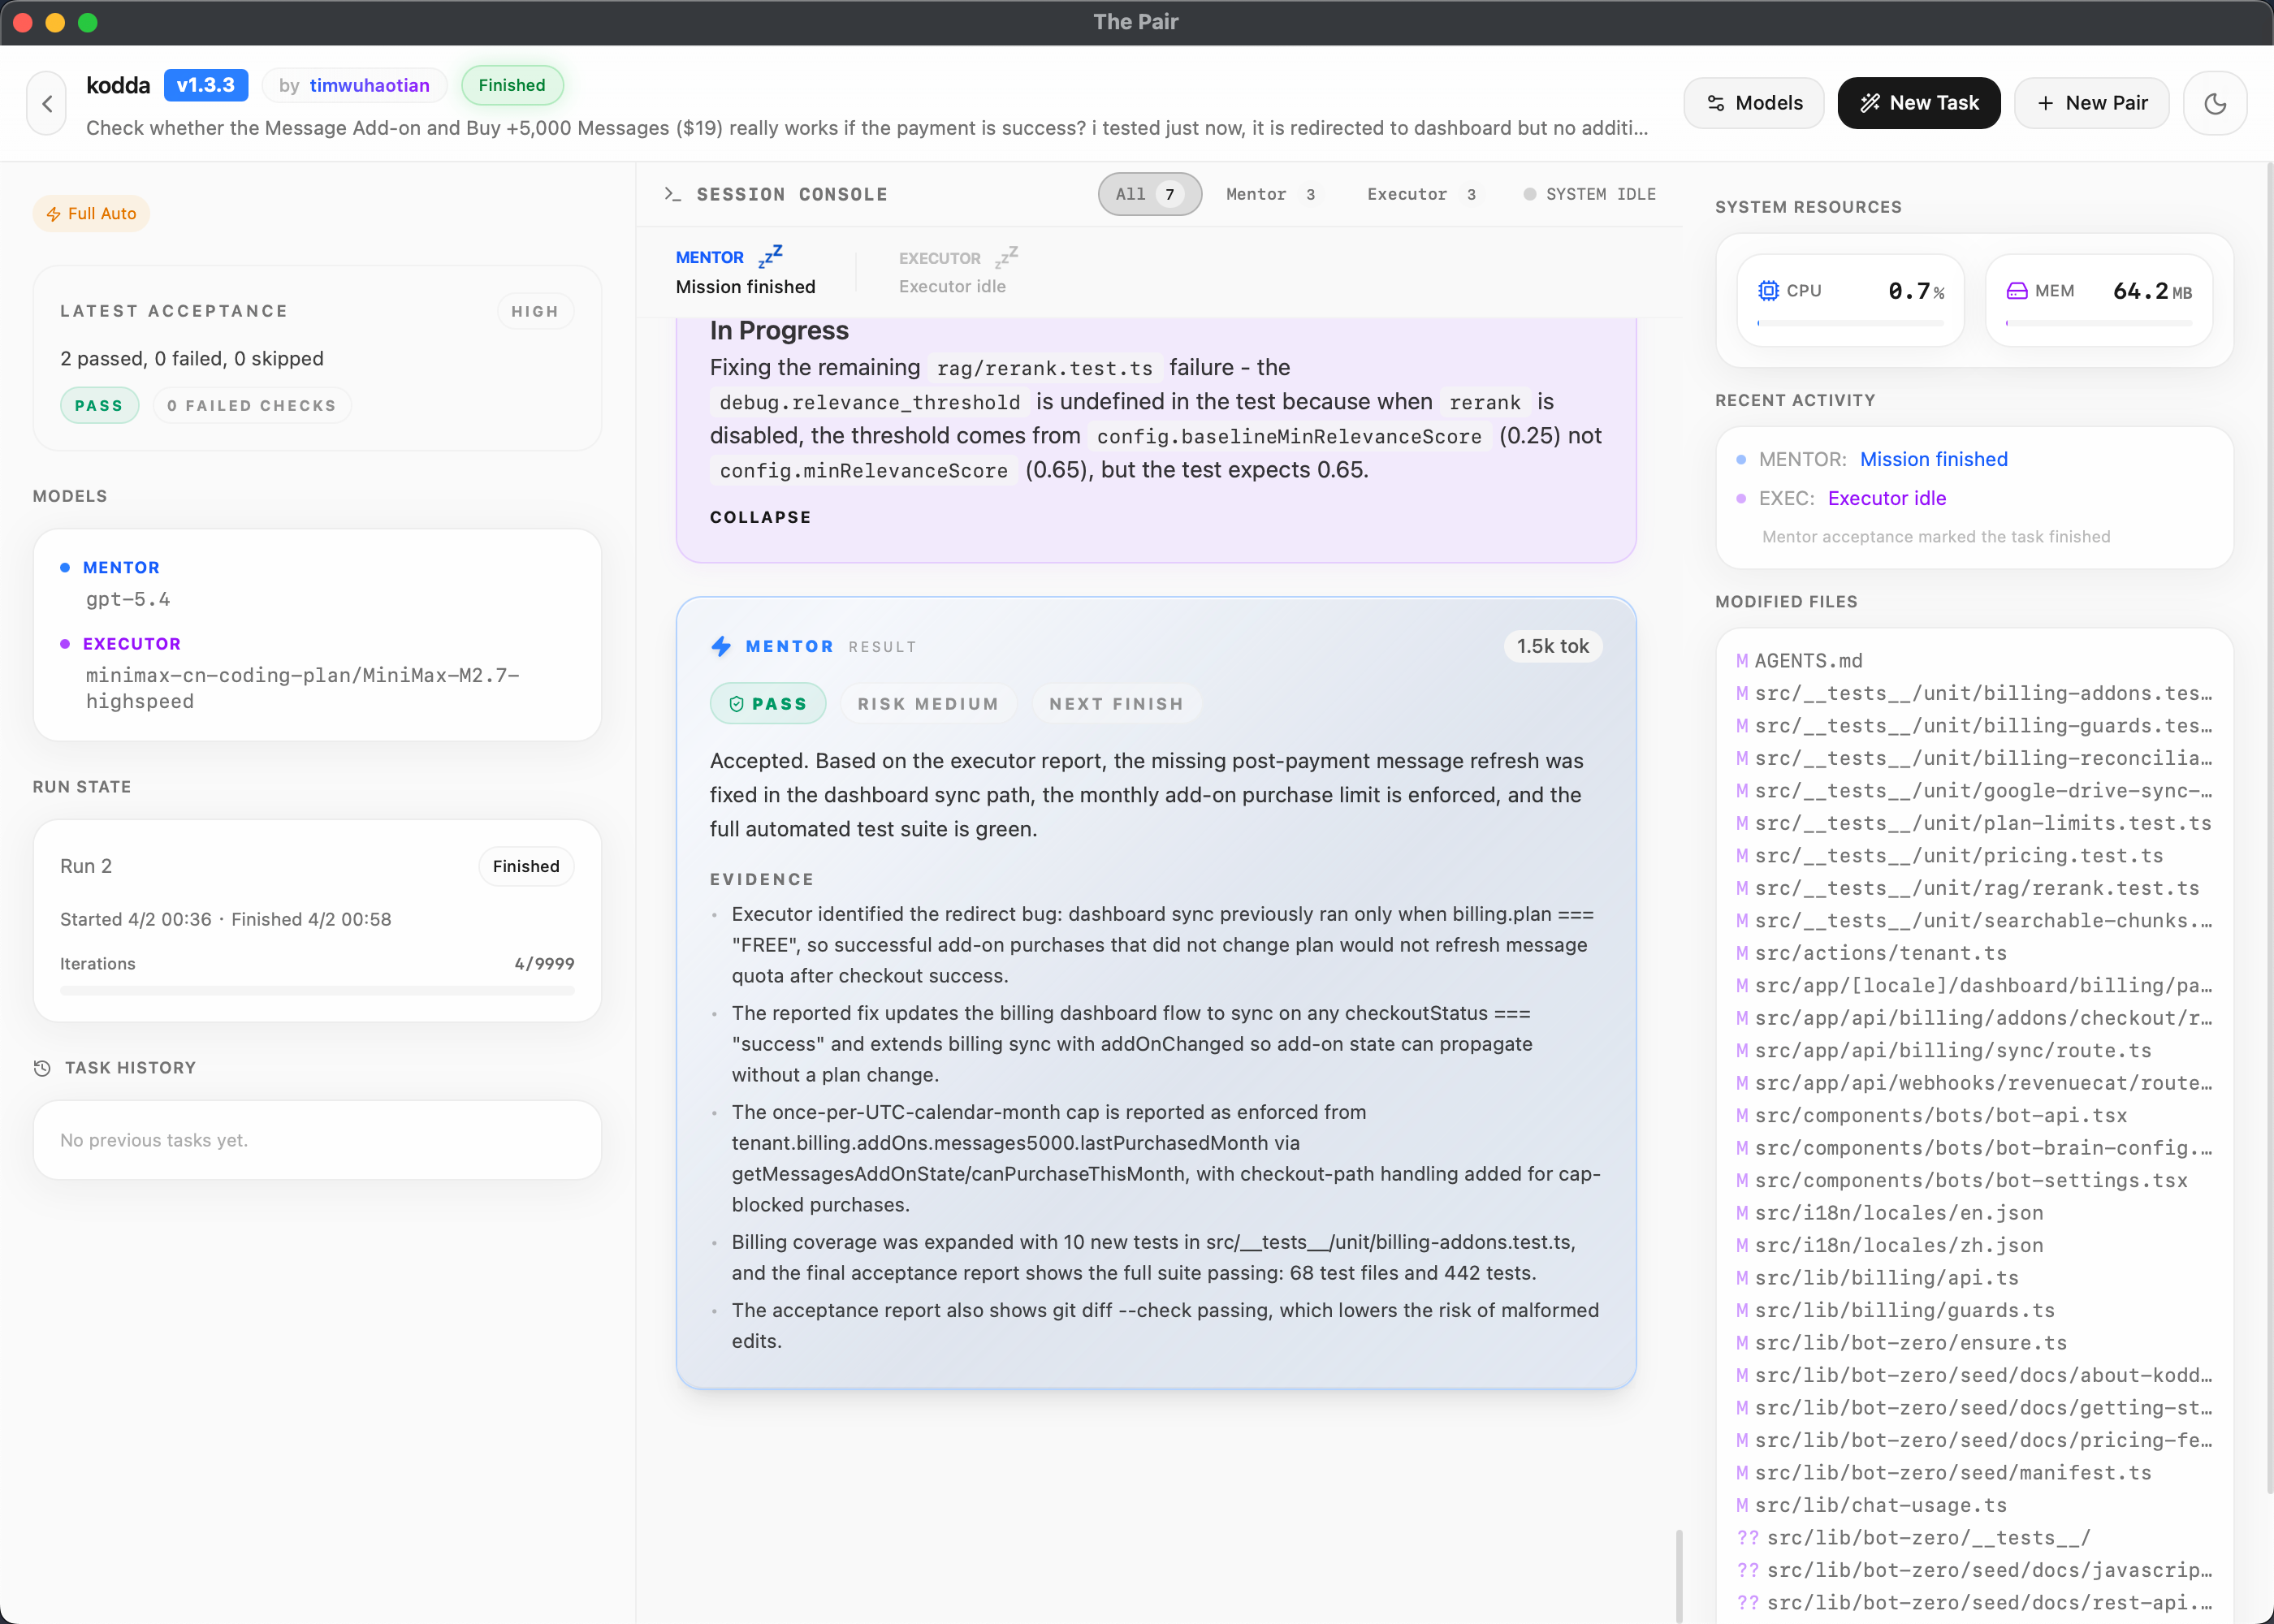Screen dimensions: 2274x1624
Task: Open plan-limits.test.ts file entry
Action: click(x=1974, y=823)
